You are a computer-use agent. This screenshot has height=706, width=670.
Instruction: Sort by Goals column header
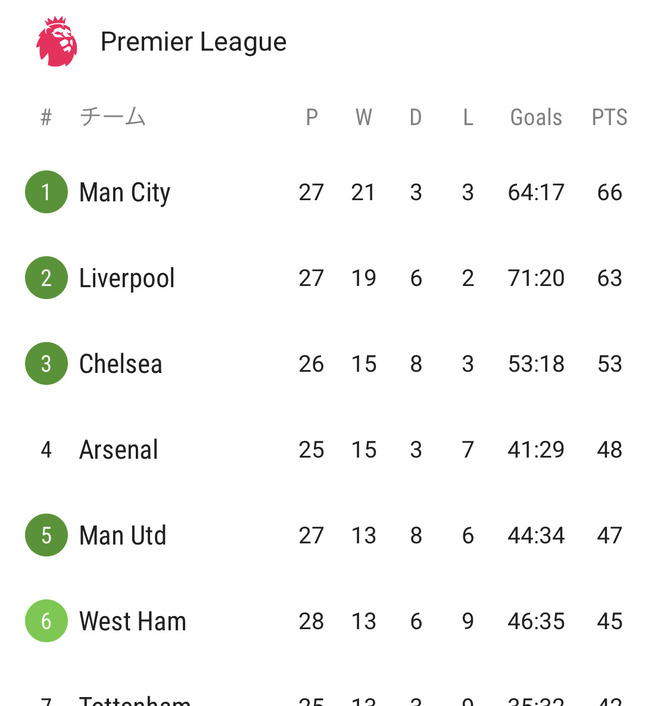[536, 117]
